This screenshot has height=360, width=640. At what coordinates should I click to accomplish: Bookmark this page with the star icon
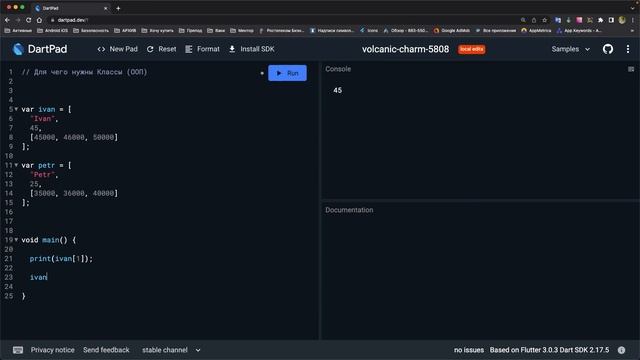click(544, 20)
